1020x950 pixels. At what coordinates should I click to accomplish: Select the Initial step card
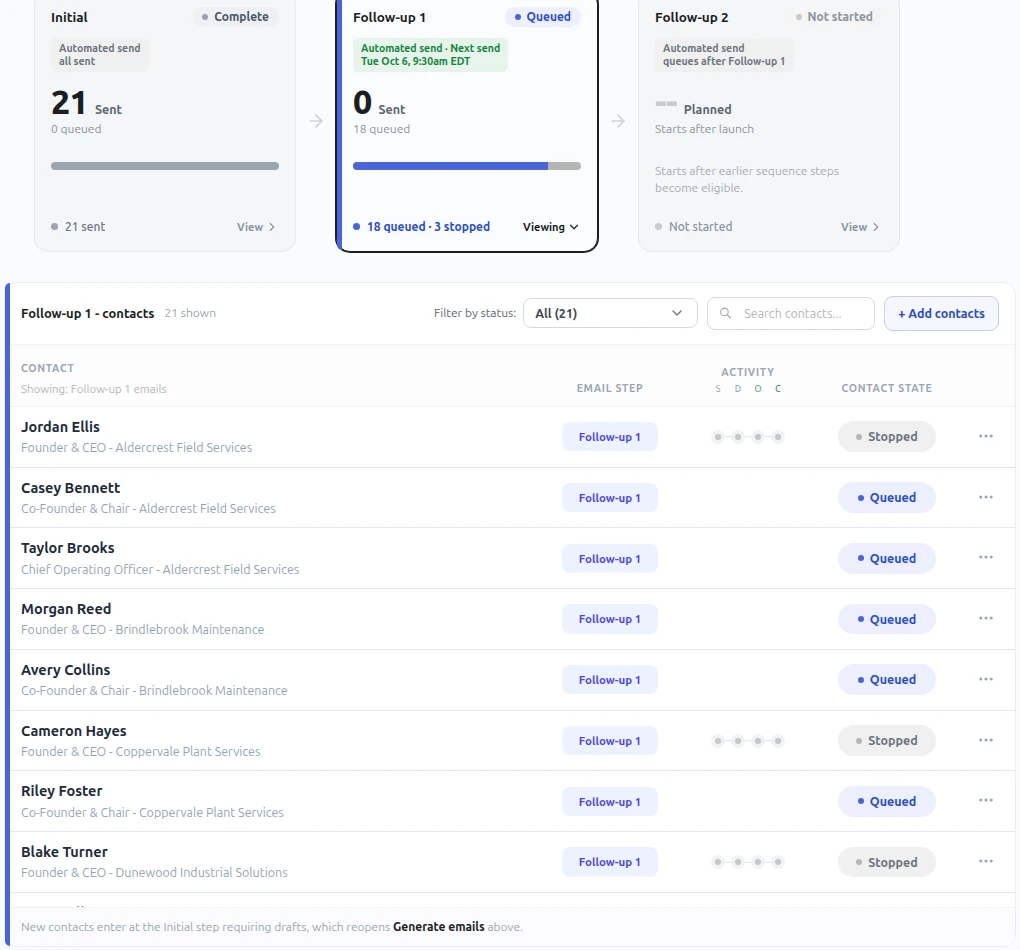pos(165,124)
